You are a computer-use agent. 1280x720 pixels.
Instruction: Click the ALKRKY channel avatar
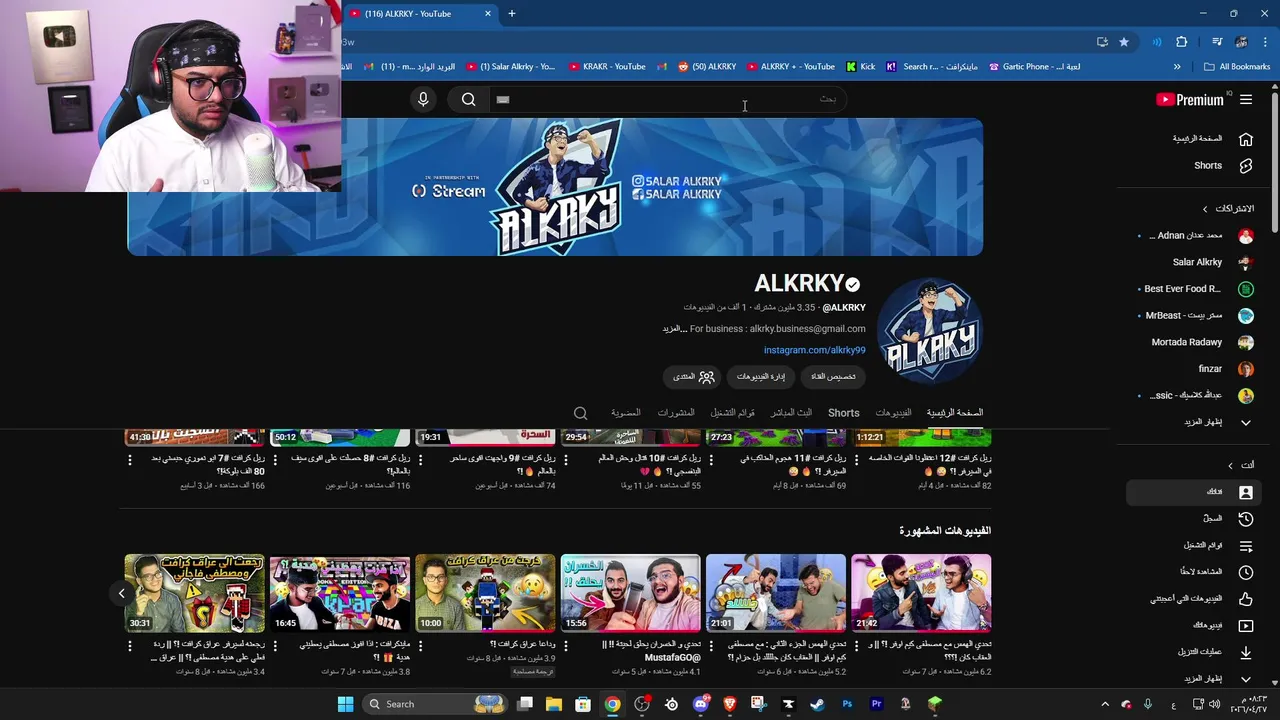pos(930,331)
